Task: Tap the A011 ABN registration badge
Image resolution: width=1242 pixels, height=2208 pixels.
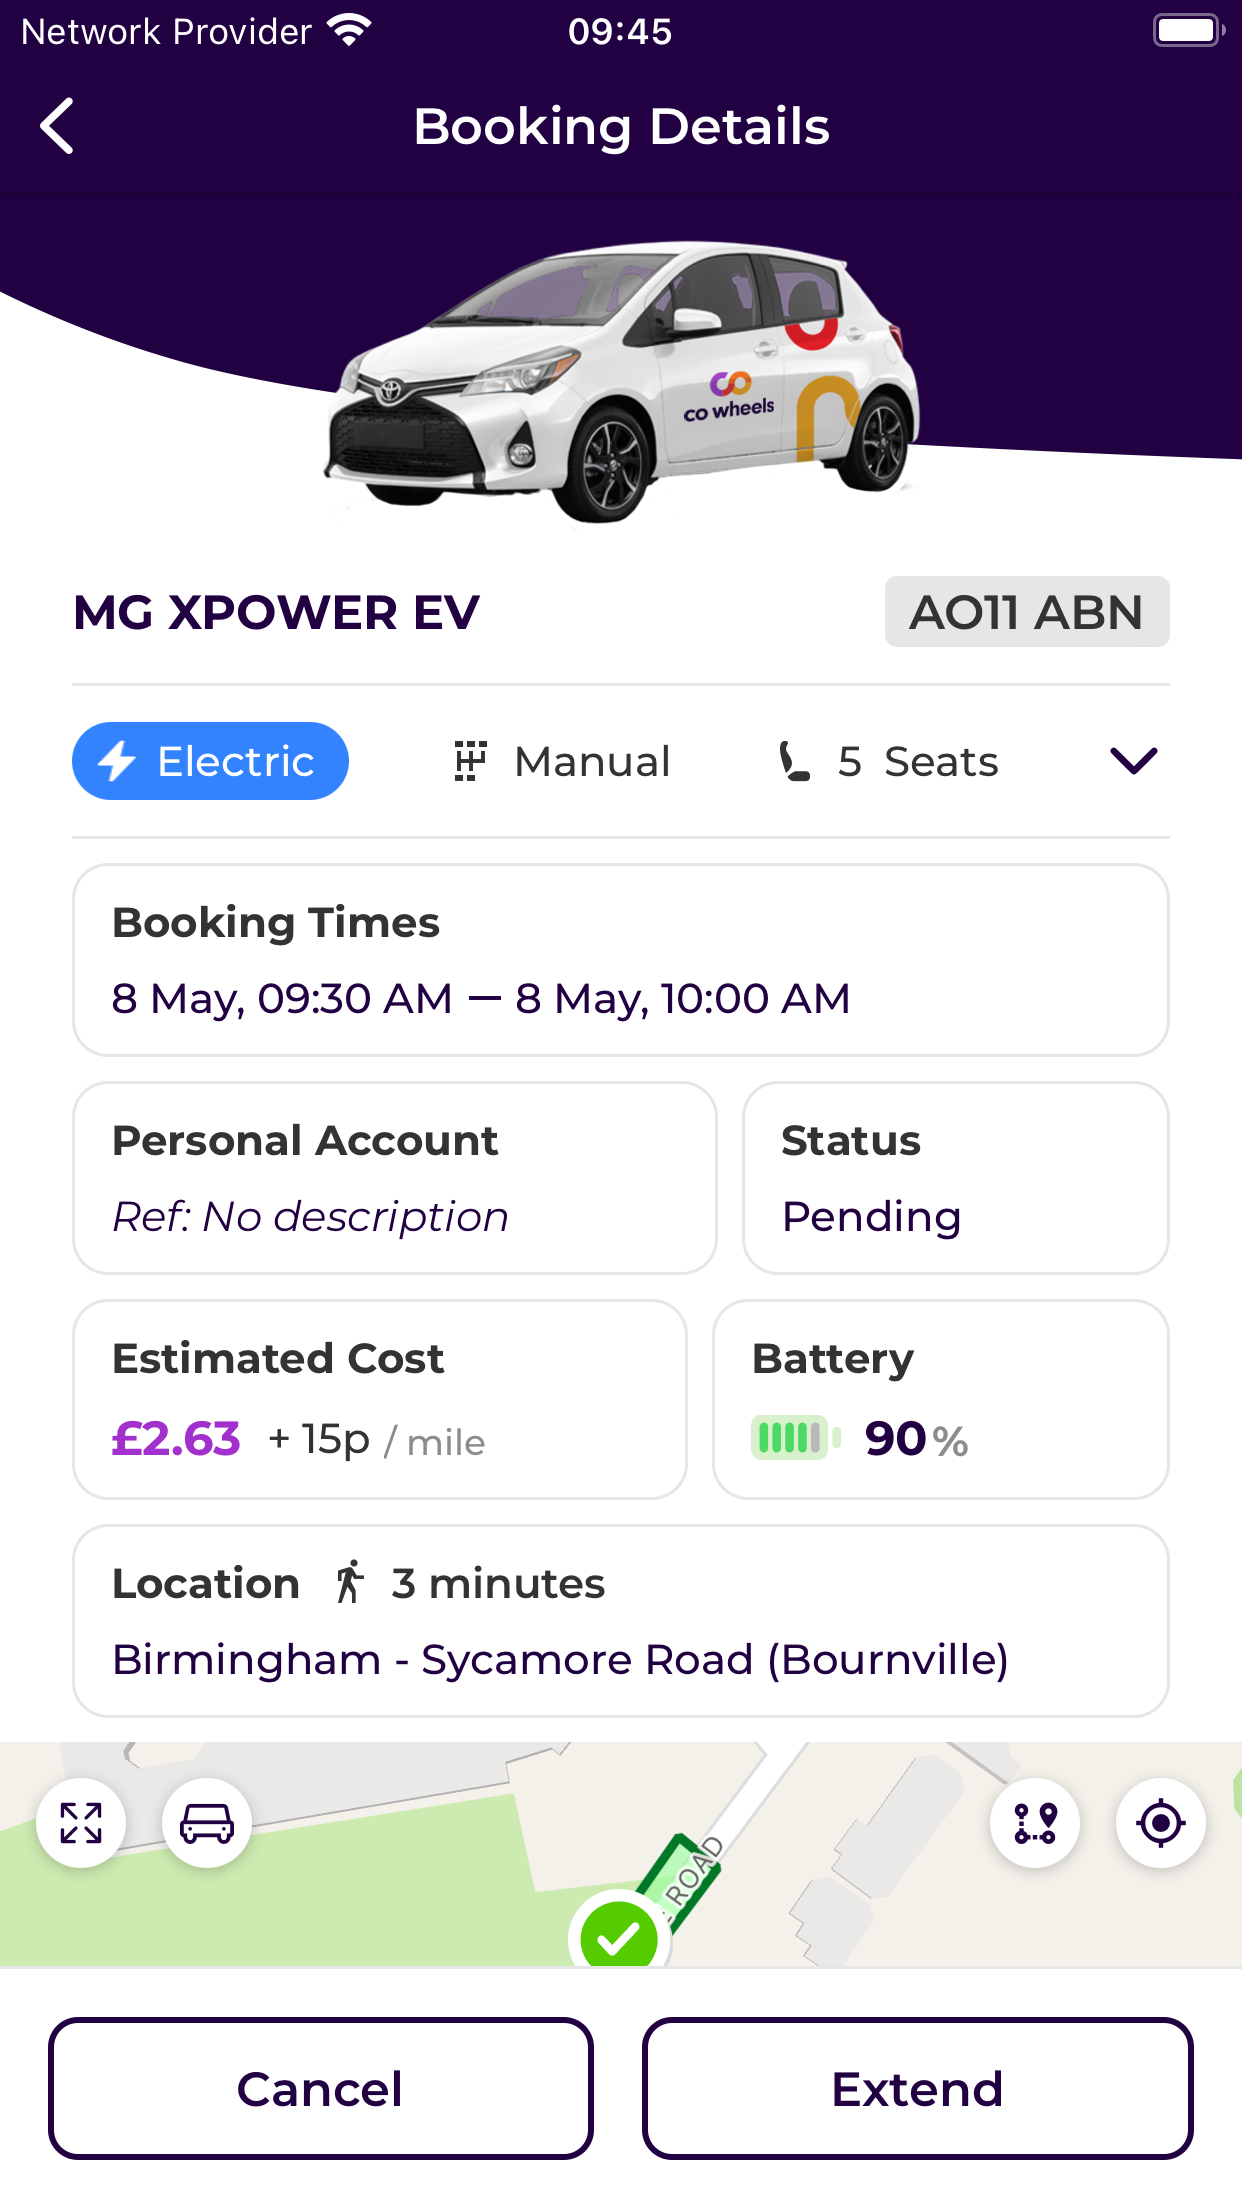Action: pyautogui.click(x=1027, y=612)
